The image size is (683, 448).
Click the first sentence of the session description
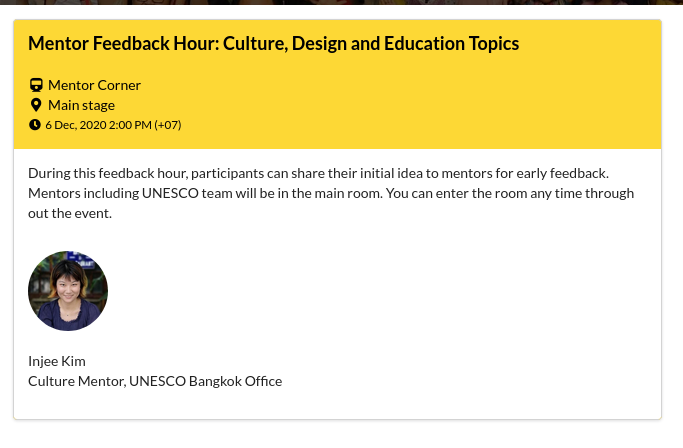click(x=318, y=173)
